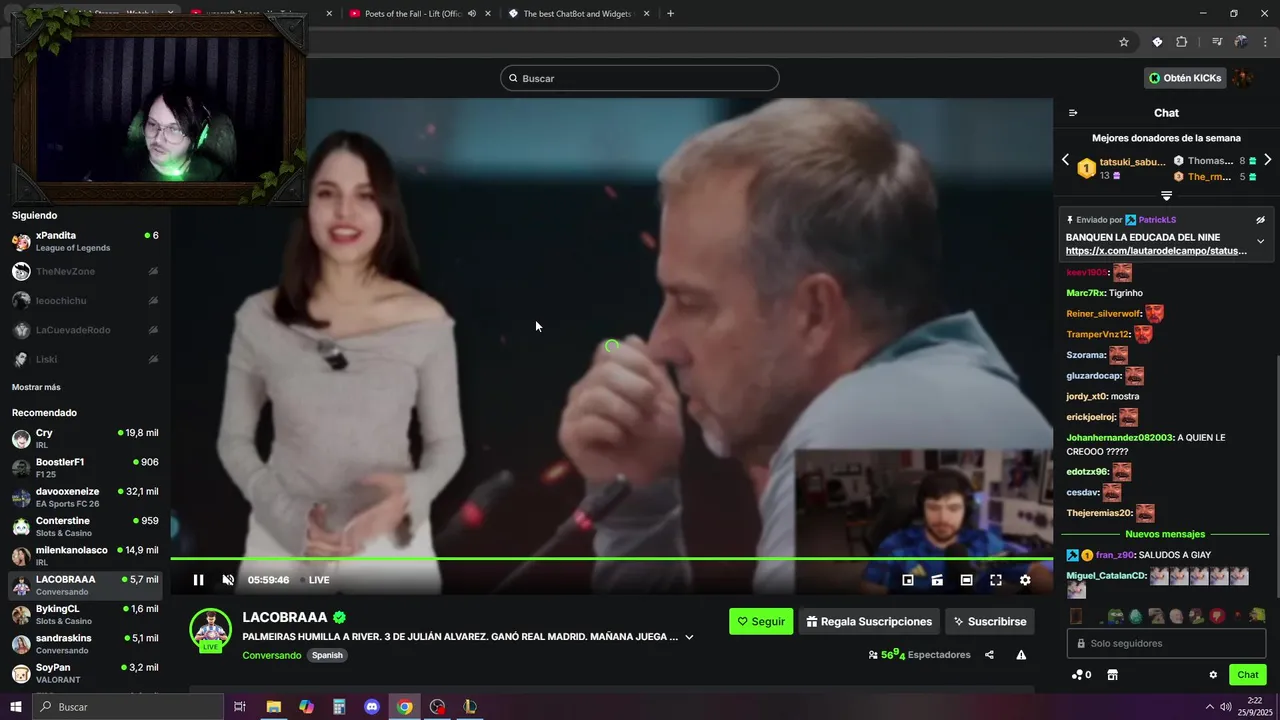The image size is (1280, 720).
Task: Open TheNevZone channel in sidebar
Action: [85, 271]
